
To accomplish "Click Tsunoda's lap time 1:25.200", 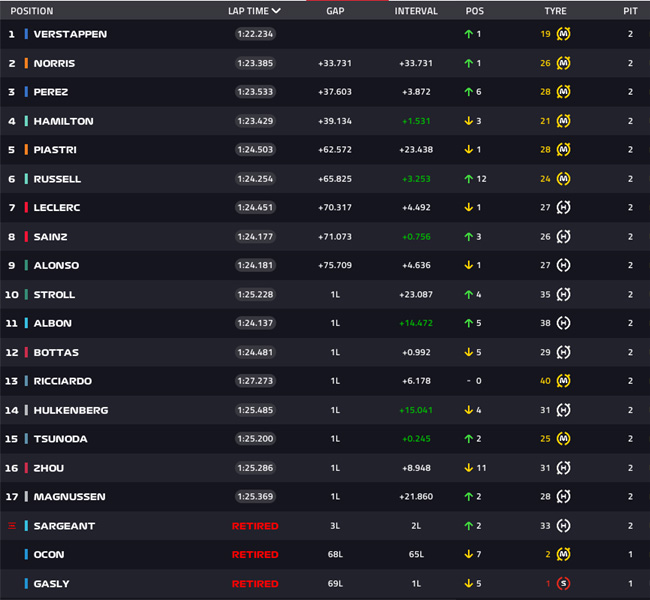I will tap(255, 438).
